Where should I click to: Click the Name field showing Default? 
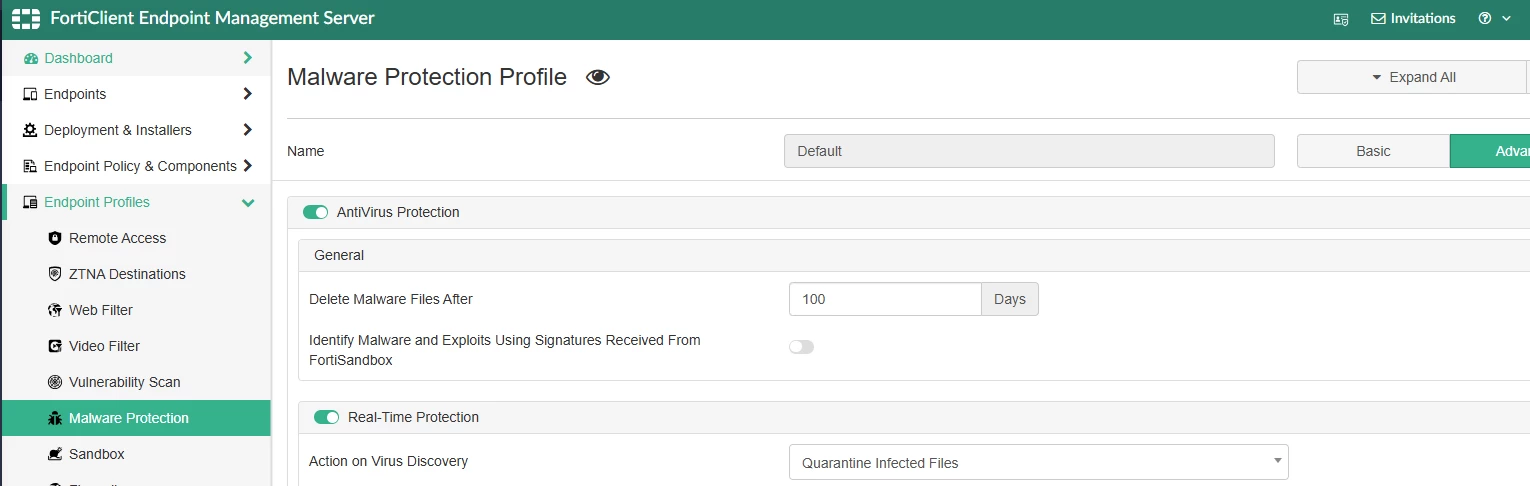1029,151
